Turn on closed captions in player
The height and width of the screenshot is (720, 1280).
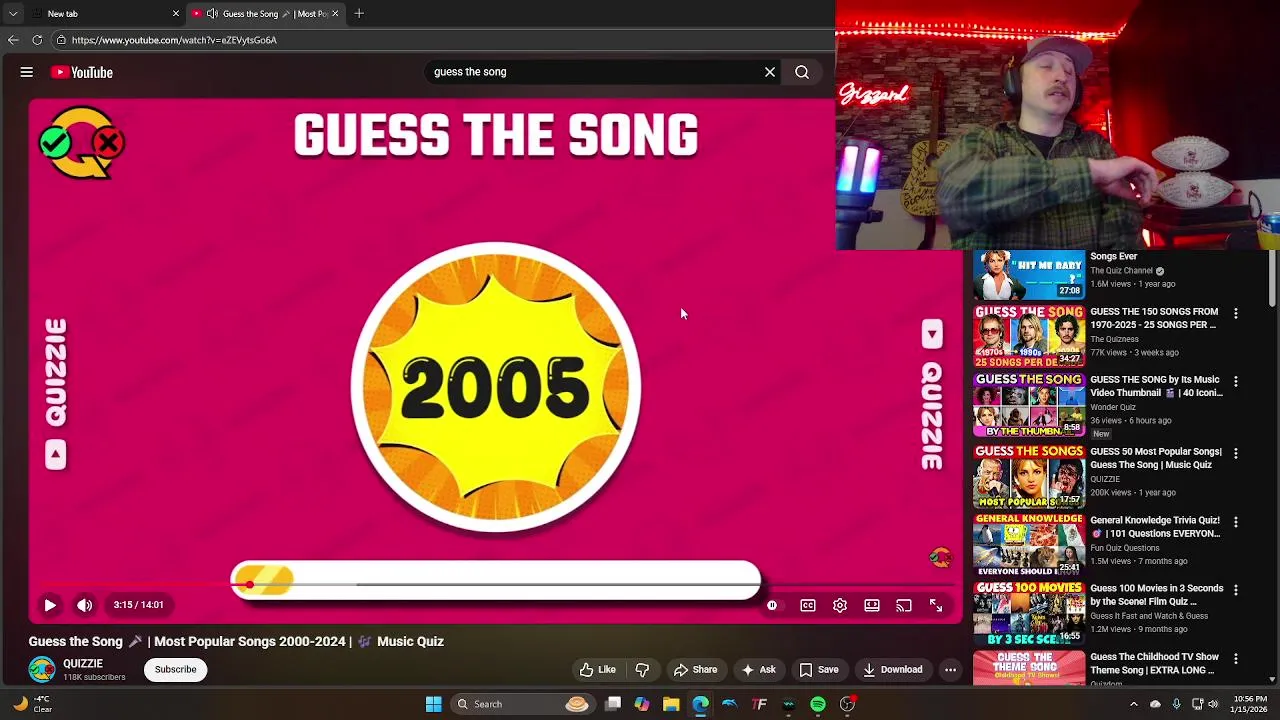pyautogui.click(x=808, y=605)
